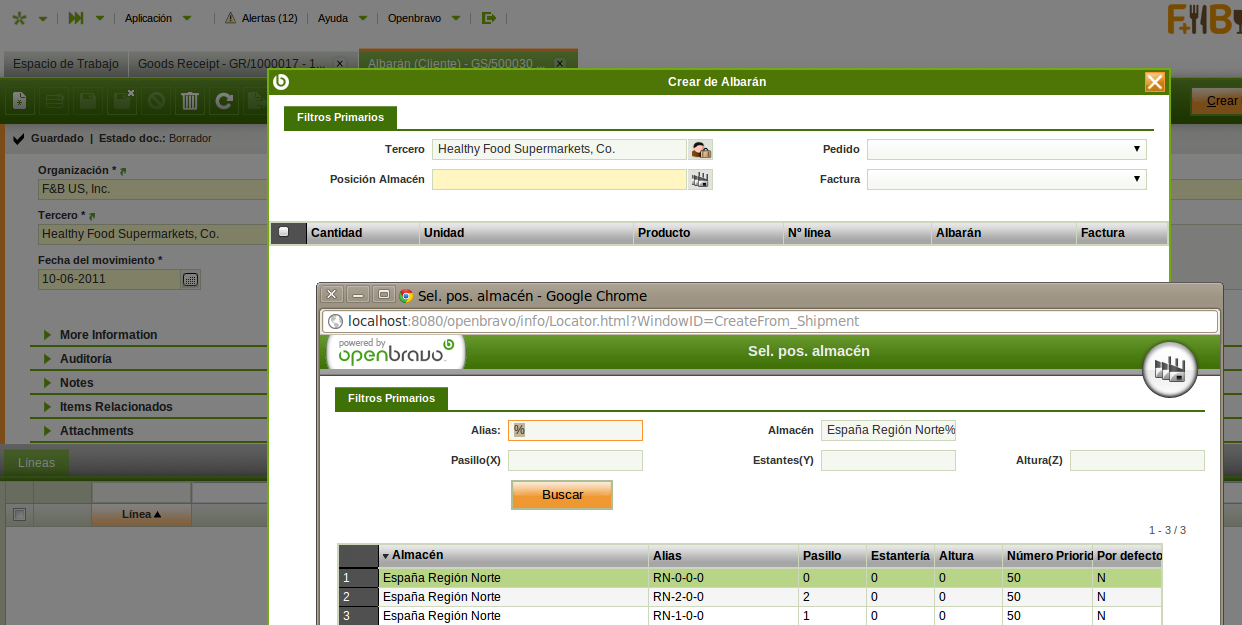This screenshot has height=625, width=1242.
Task: Open the Pedido dropdown
Action: 1006,149
